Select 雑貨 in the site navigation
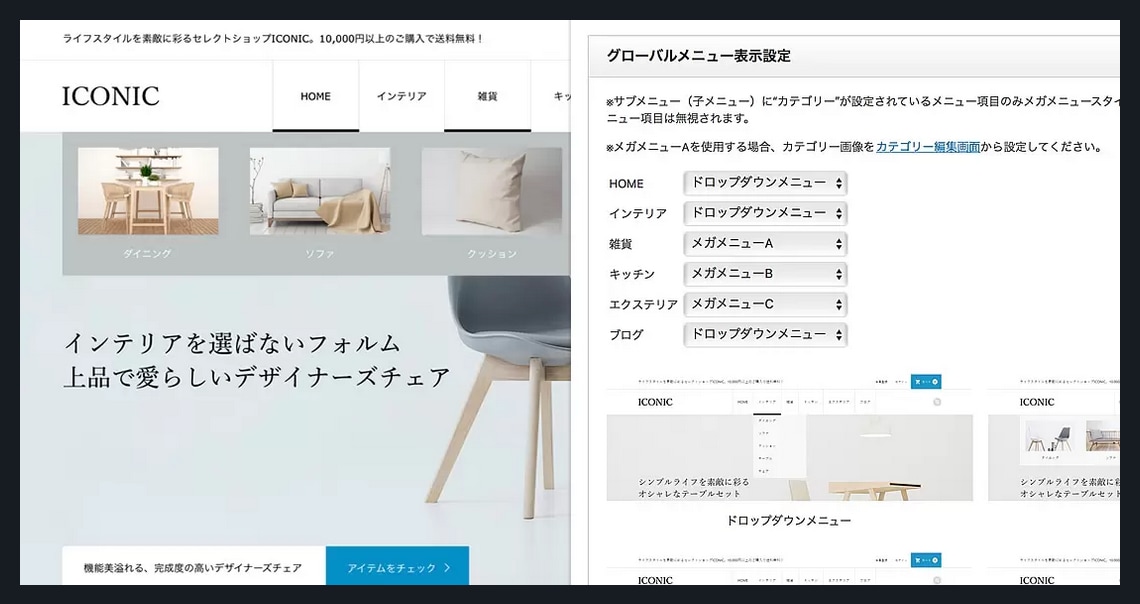 click(x=487, y=96)
